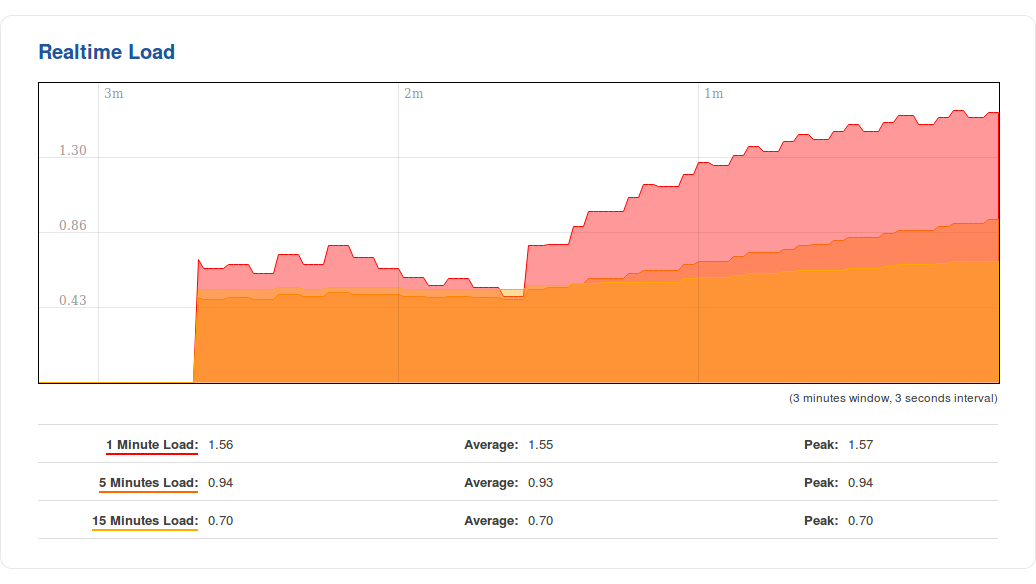Click the 1 minute peak value 1.57

point(860,445)
